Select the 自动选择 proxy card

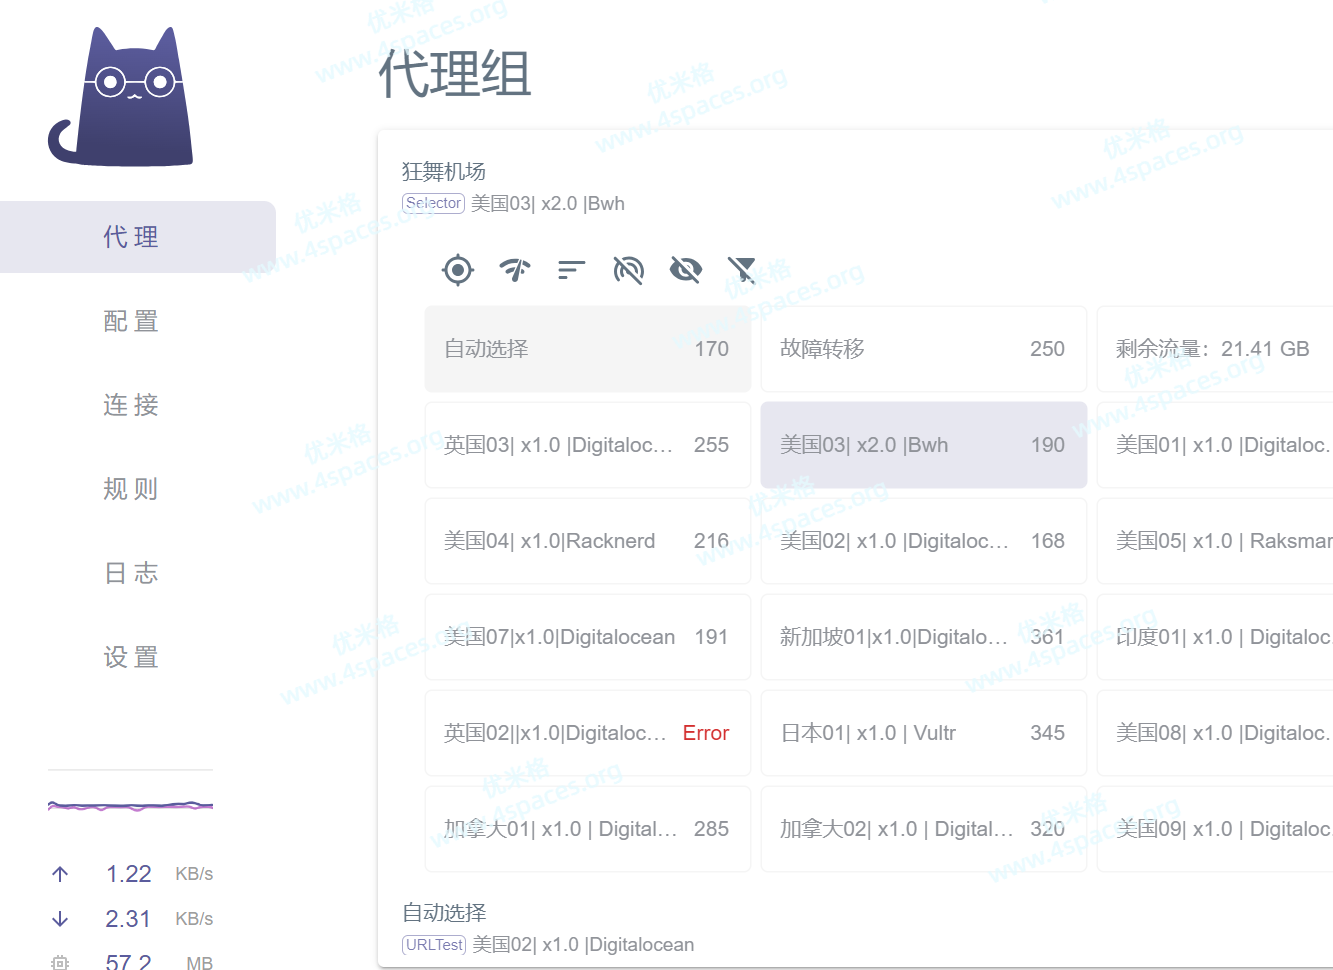[x=587, y=349]
